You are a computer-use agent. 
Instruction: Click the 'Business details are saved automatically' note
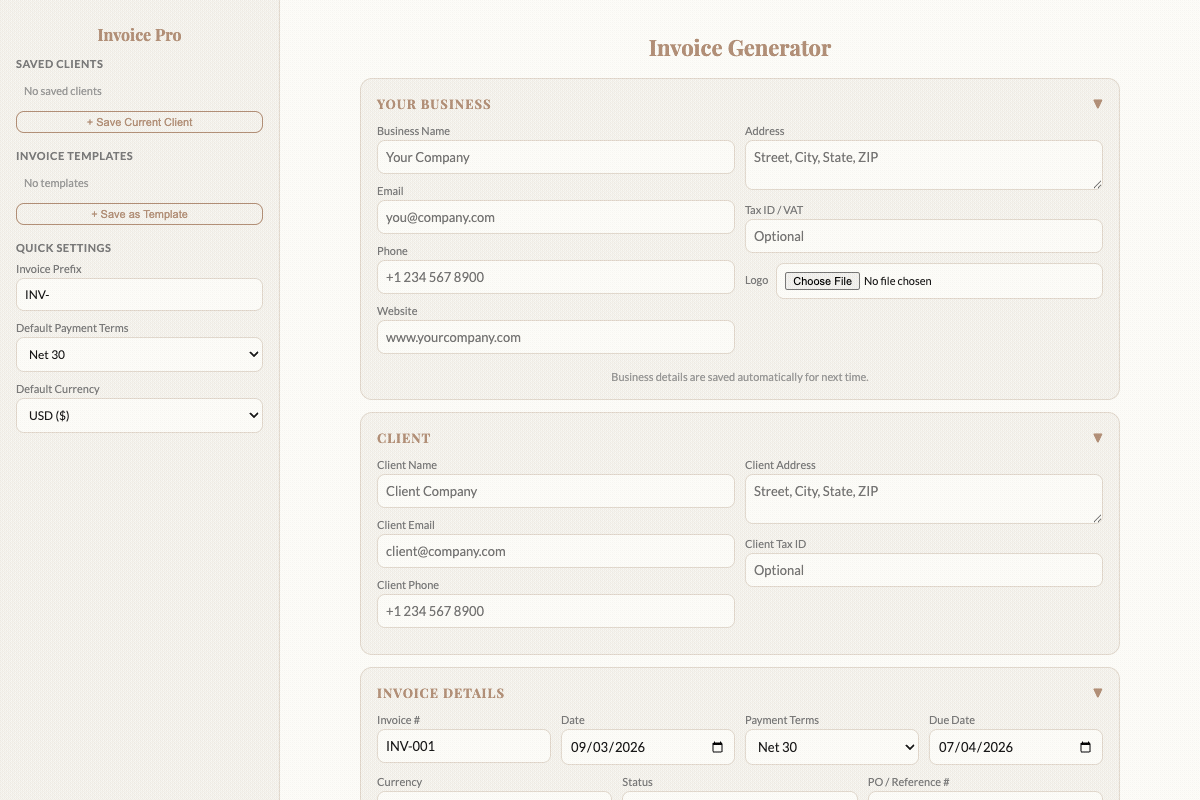(740, 377)
